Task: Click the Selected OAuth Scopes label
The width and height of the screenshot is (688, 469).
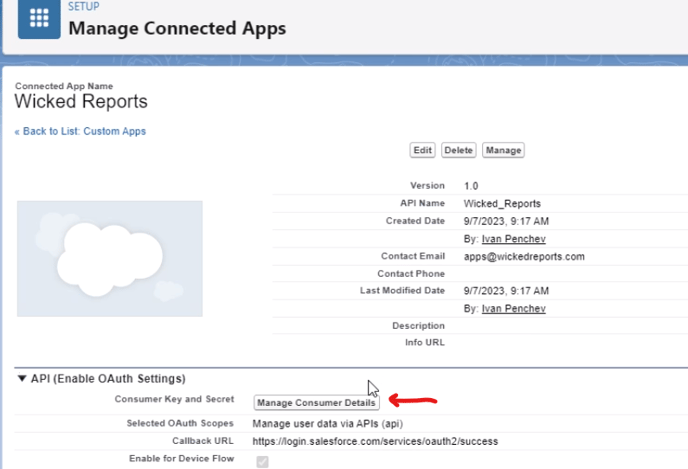Action: click(x=180, y=423)
